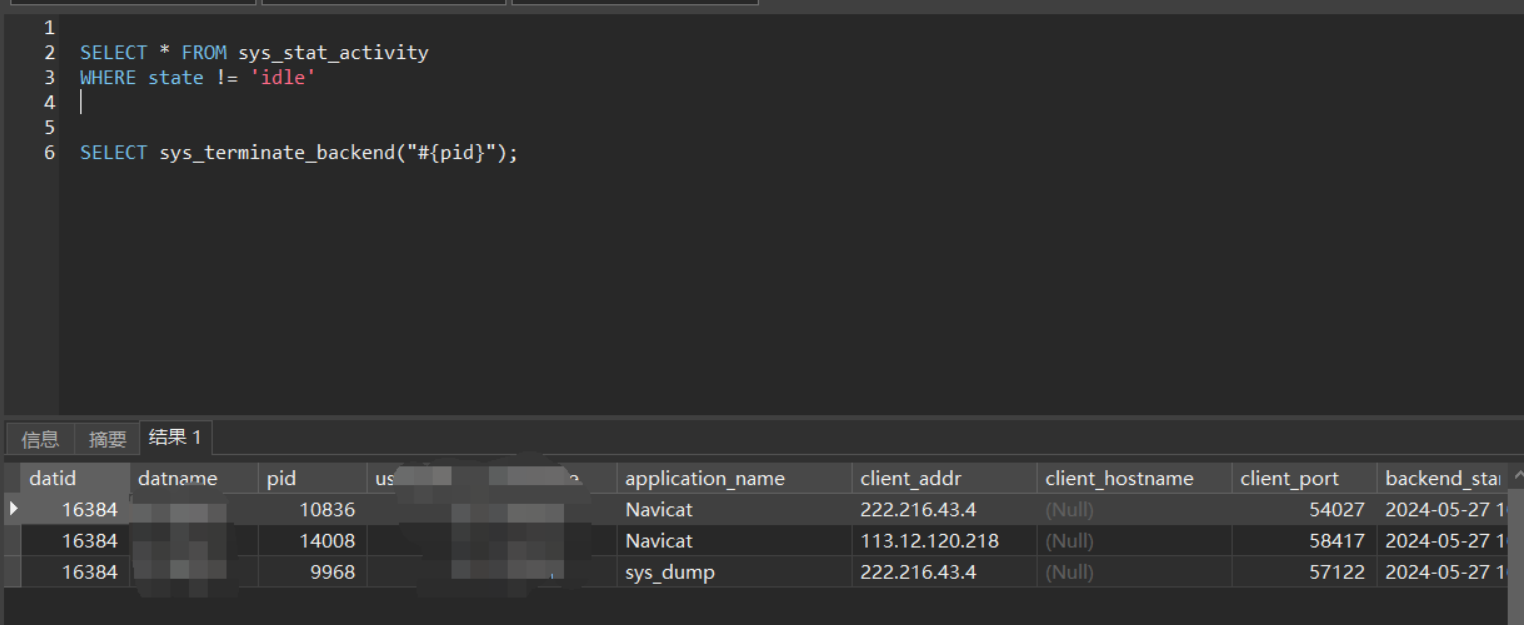
Task: Click the client_addr column header
Action: click(x=944, y=478)
